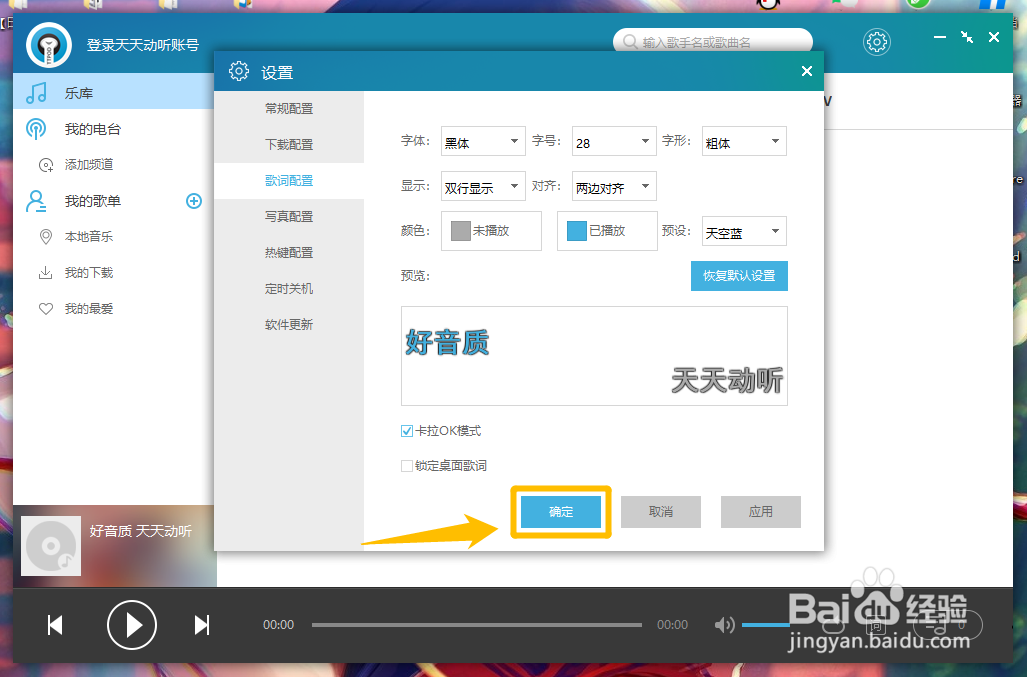Open the 常规配置 settings tab
The width and height of the screenshot is (1027, 677).
pos(289,109)
